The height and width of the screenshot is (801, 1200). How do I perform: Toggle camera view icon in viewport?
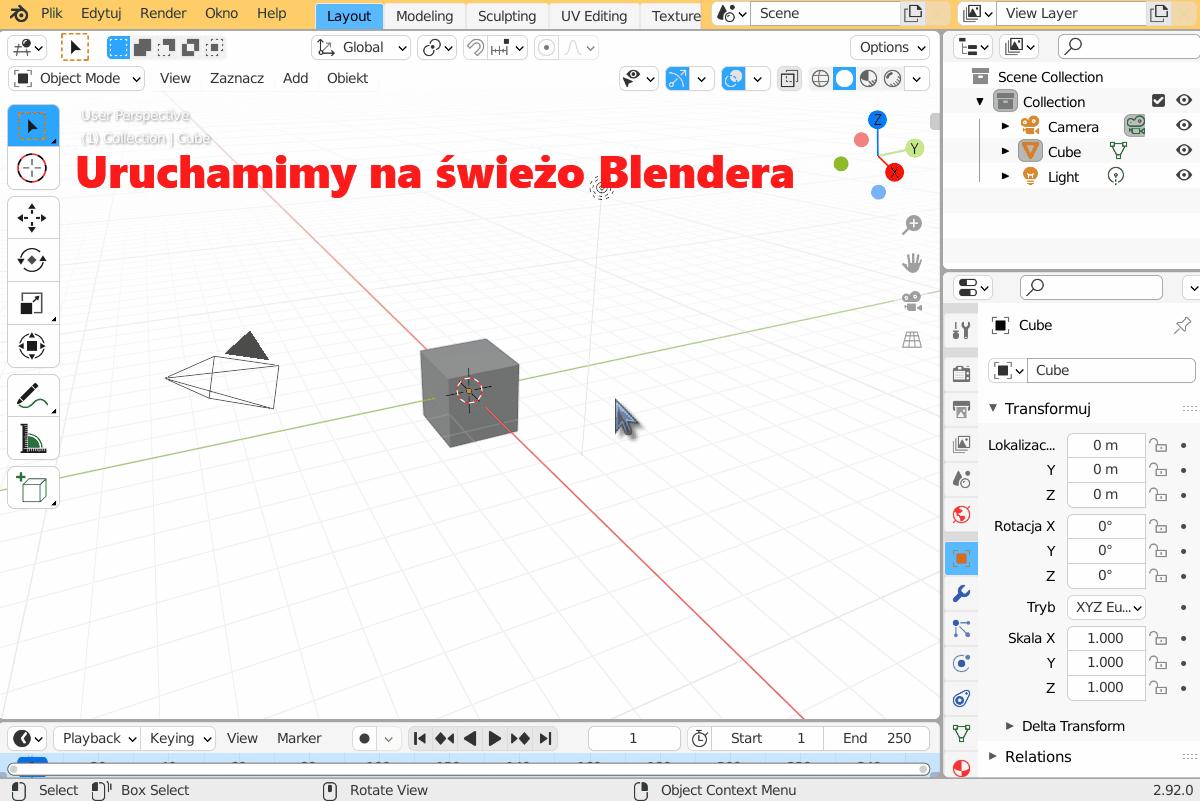click(911, 301)
